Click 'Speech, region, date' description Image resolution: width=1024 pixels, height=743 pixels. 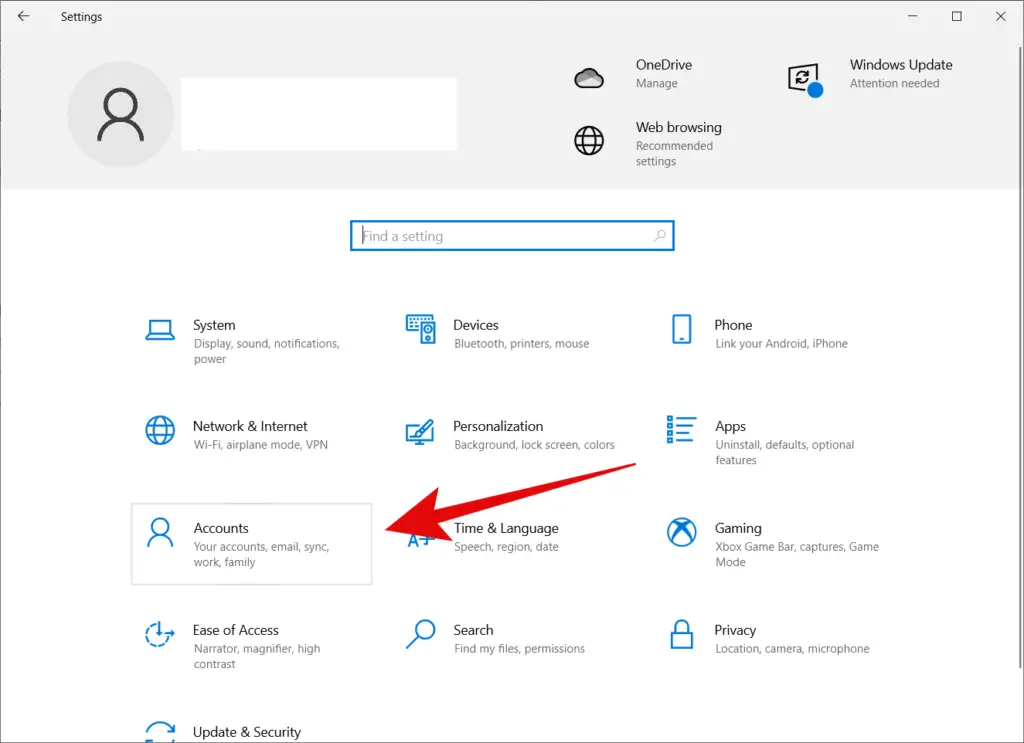(x=506, y=547)
